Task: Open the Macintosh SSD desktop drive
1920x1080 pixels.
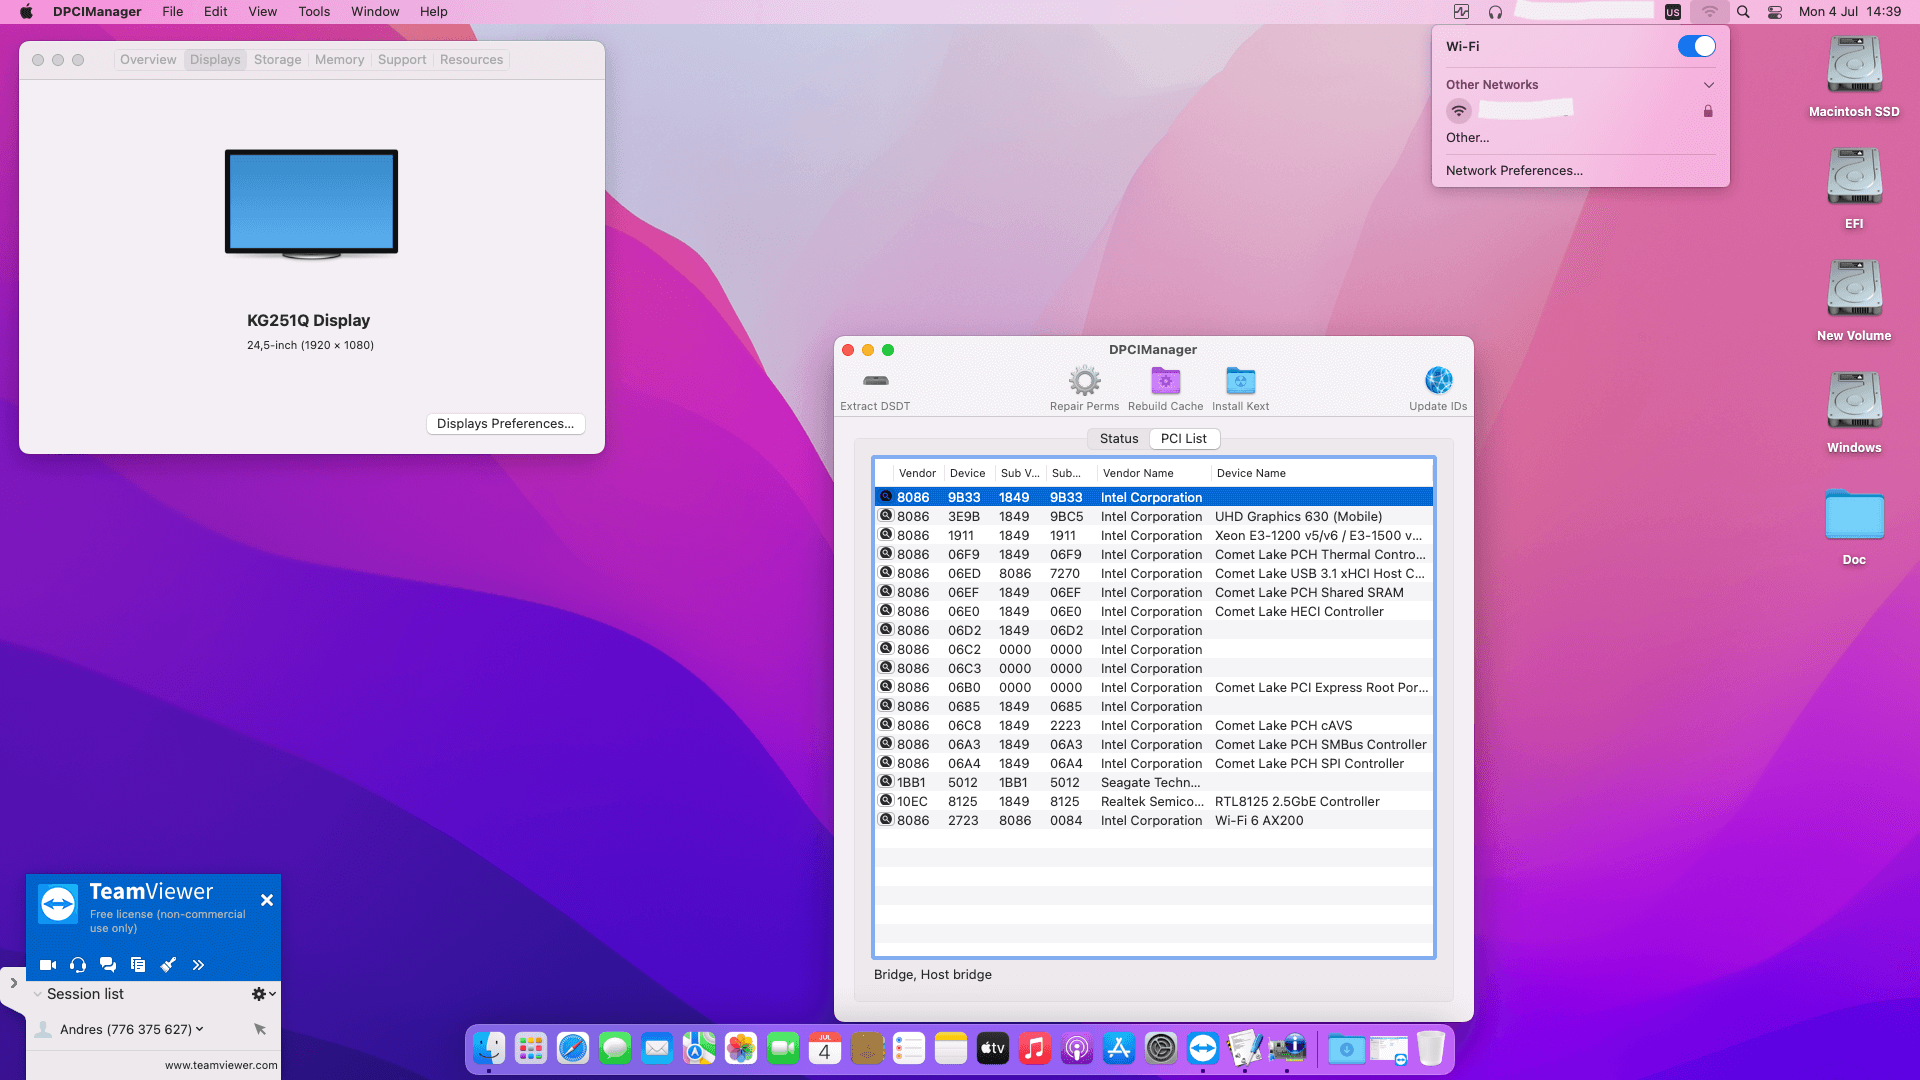Action: click(x=1854, y=77)
